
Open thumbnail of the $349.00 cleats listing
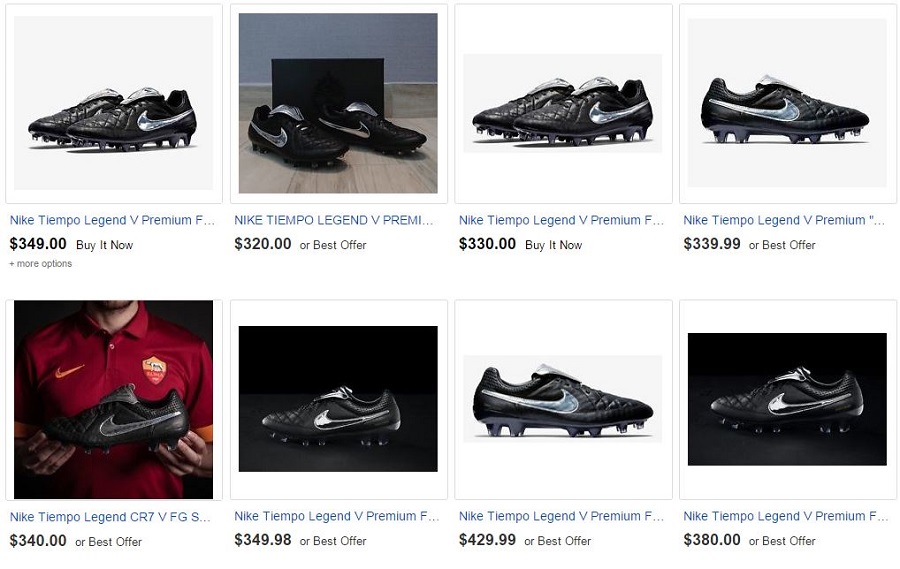[113, 104]
